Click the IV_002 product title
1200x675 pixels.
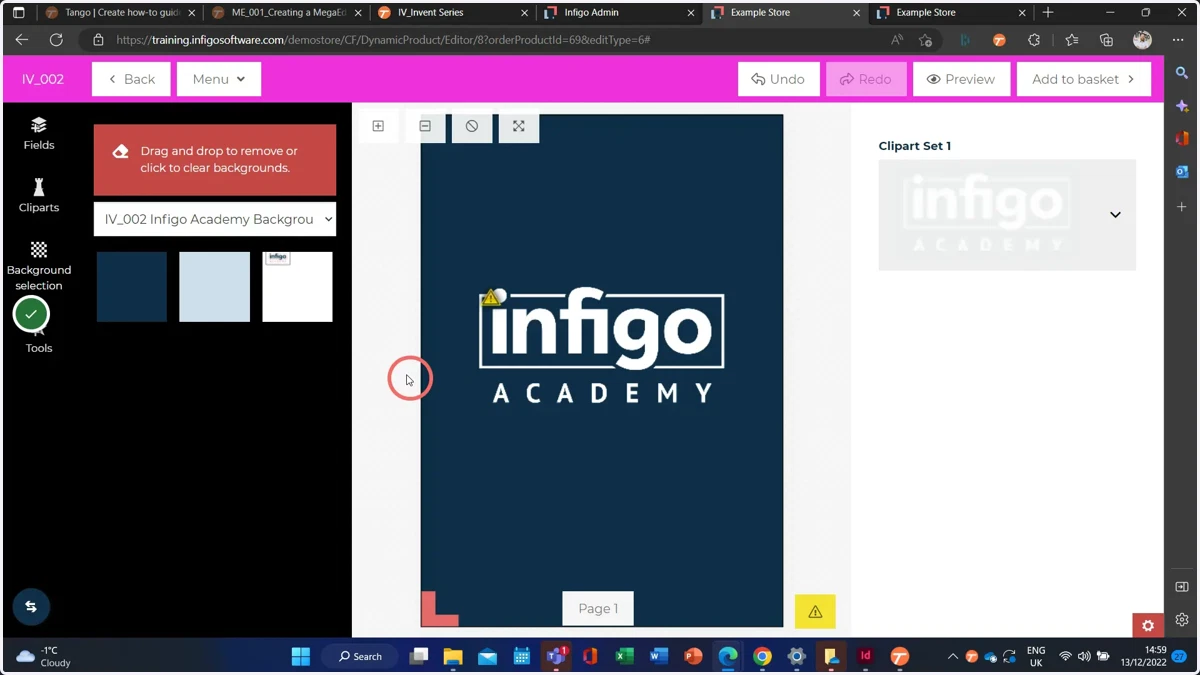[43, 79]
